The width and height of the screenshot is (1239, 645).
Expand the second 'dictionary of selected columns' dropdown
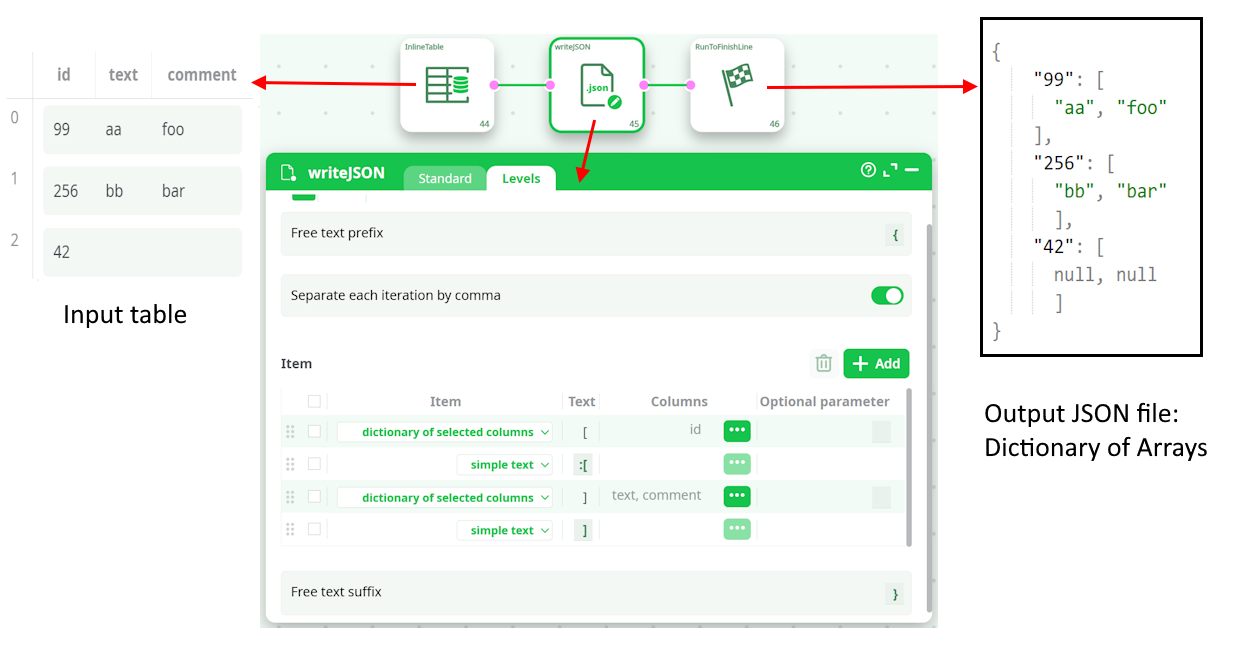[445, 497]
